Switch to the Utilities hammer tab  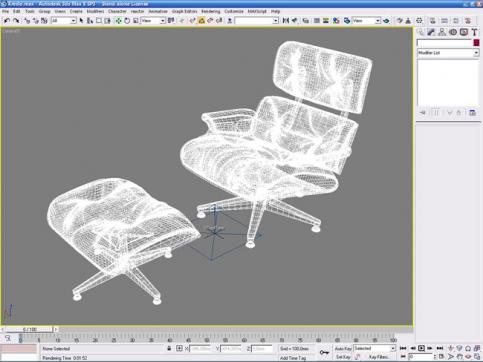(x=474, y=32)
